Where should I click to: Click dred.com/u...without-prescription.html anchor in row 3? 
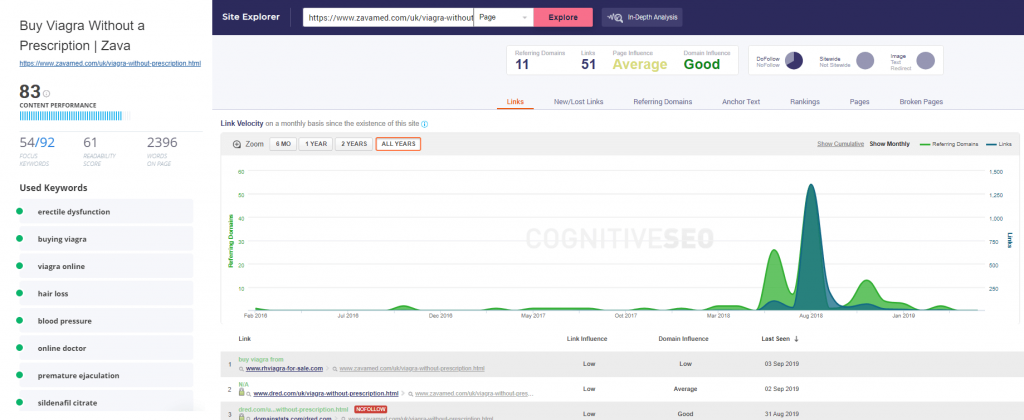click(293, 410)
